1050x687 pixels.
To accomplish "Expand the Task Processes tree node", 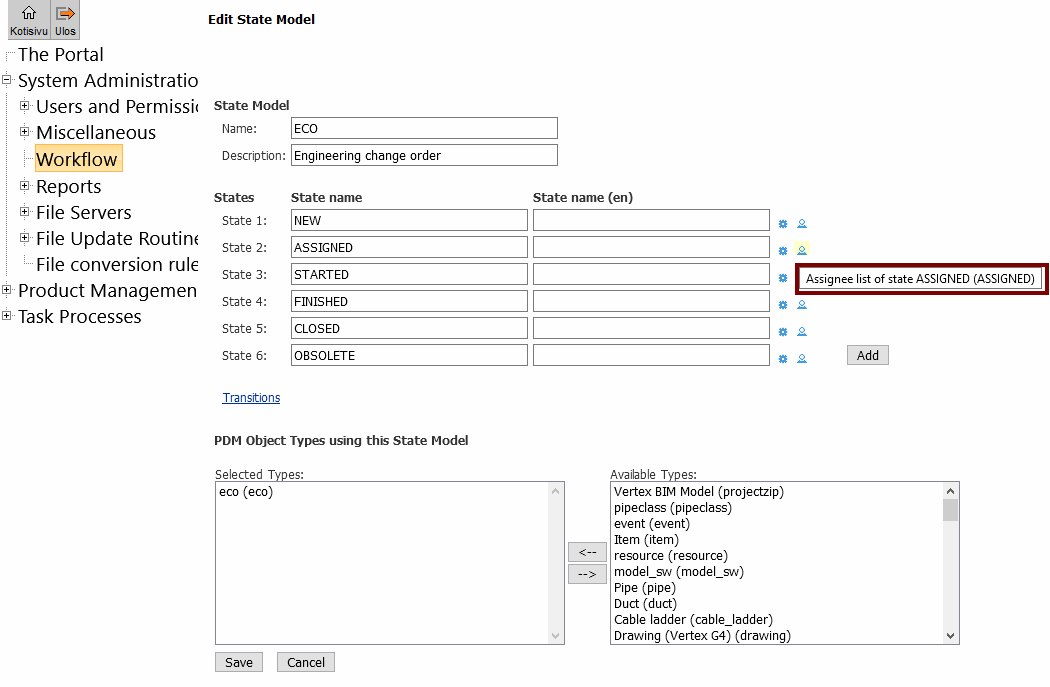I will 7,316.
